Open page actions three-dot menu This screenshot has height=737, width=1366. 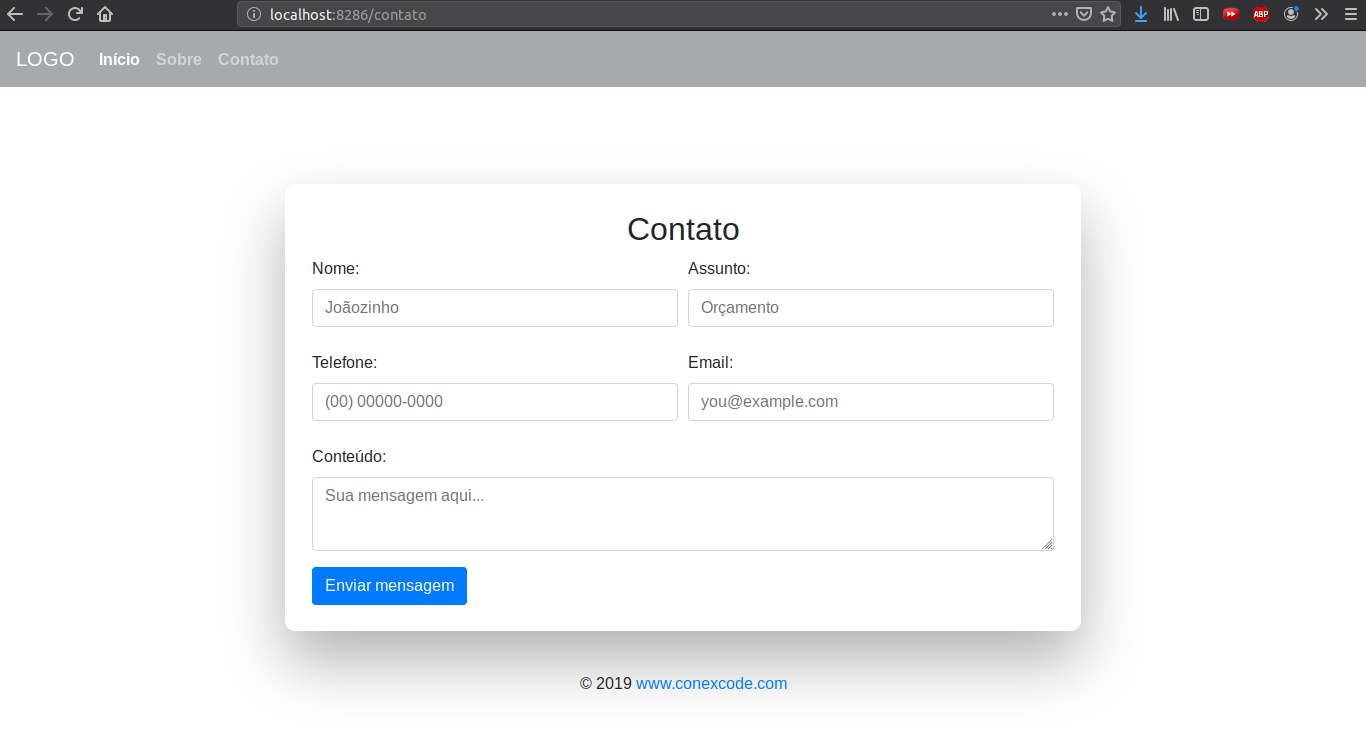point(1060,14)
